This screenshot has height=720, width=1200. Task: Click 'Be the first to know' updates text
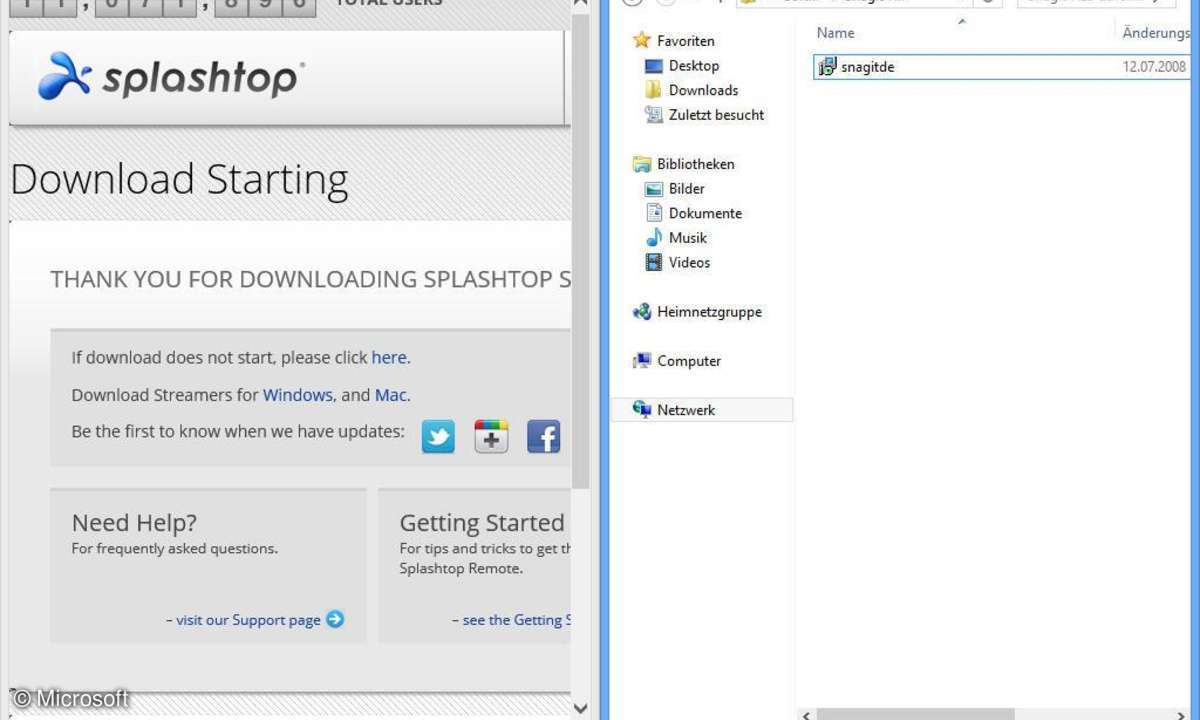click(238, 432)
